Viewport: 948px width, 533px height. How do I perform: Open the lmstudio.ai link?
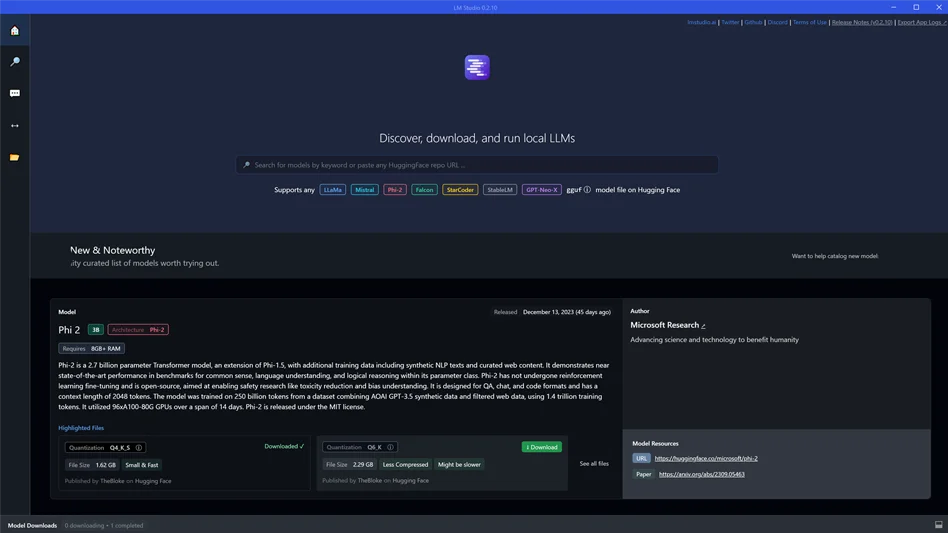point(701,22)
